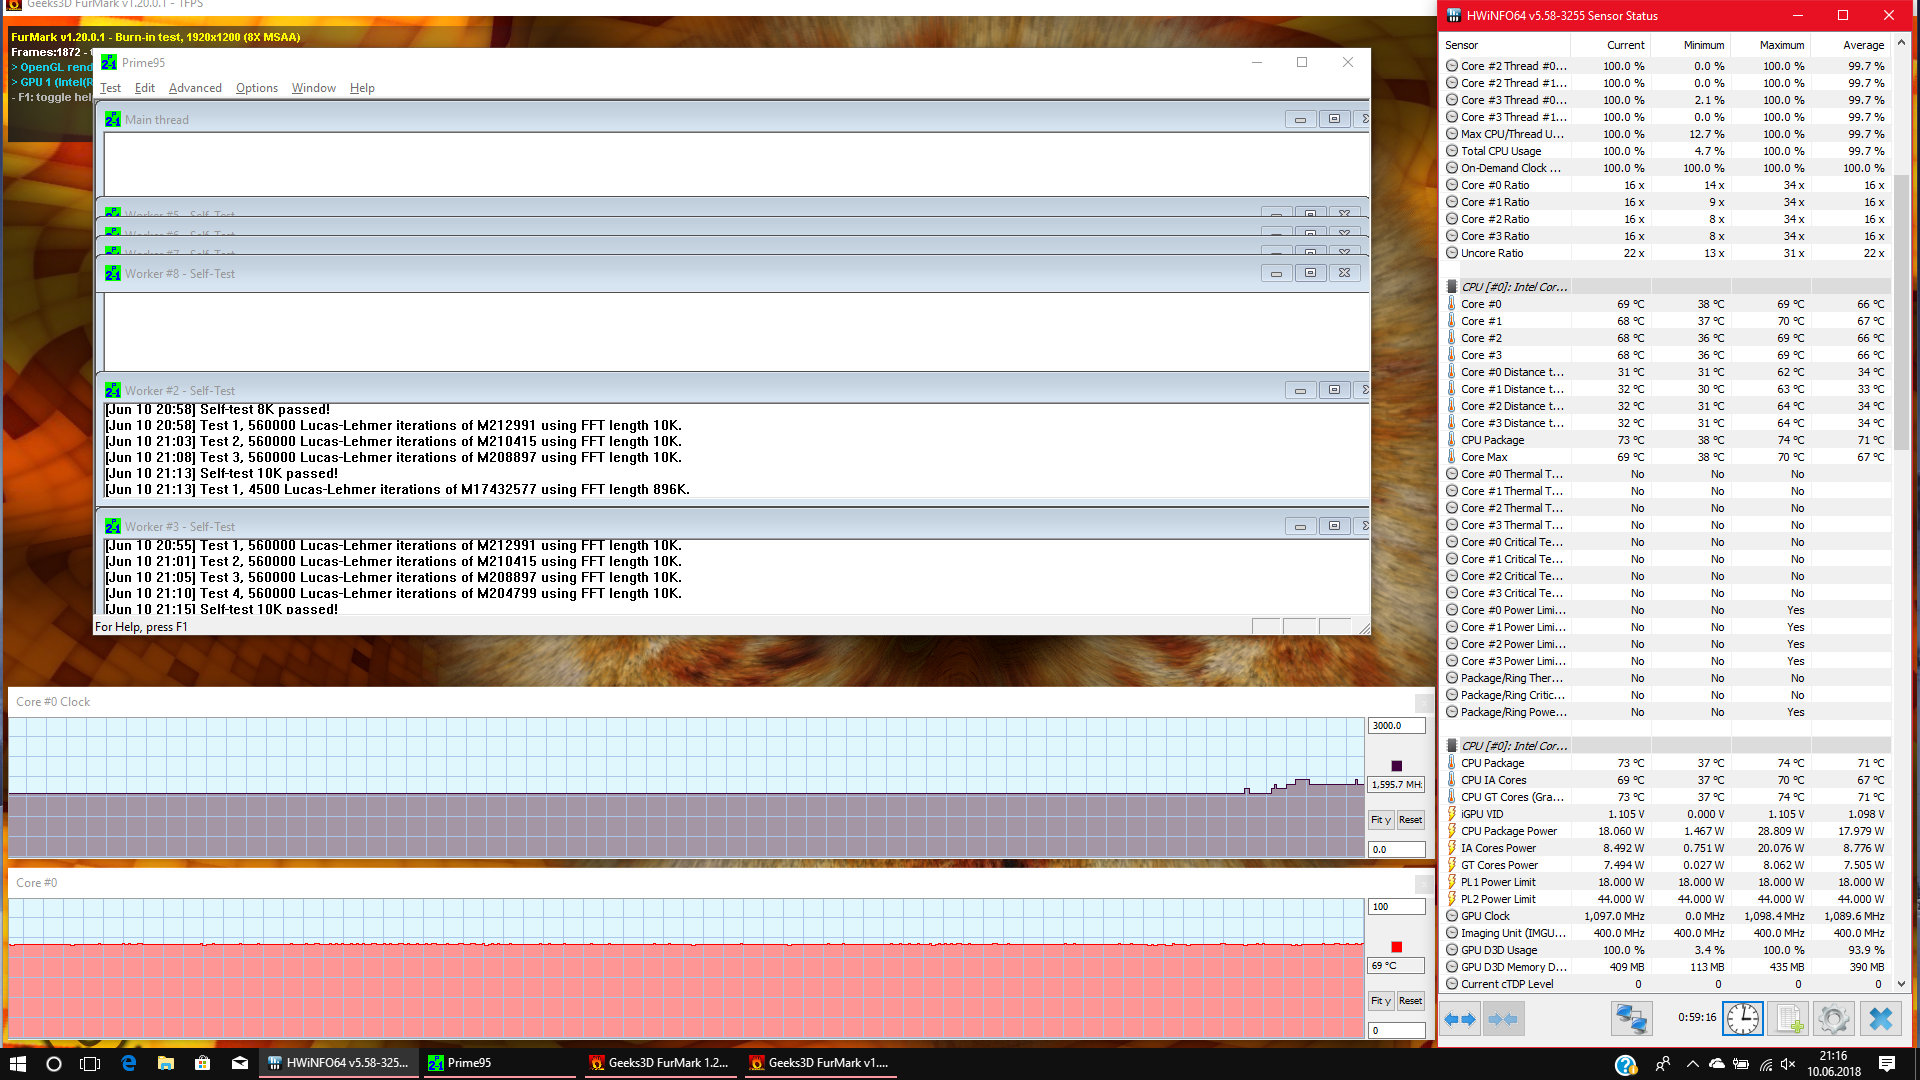Click HWiNFO64 v5.58 taskbar button
1920x1080 pixels.
339,1063
